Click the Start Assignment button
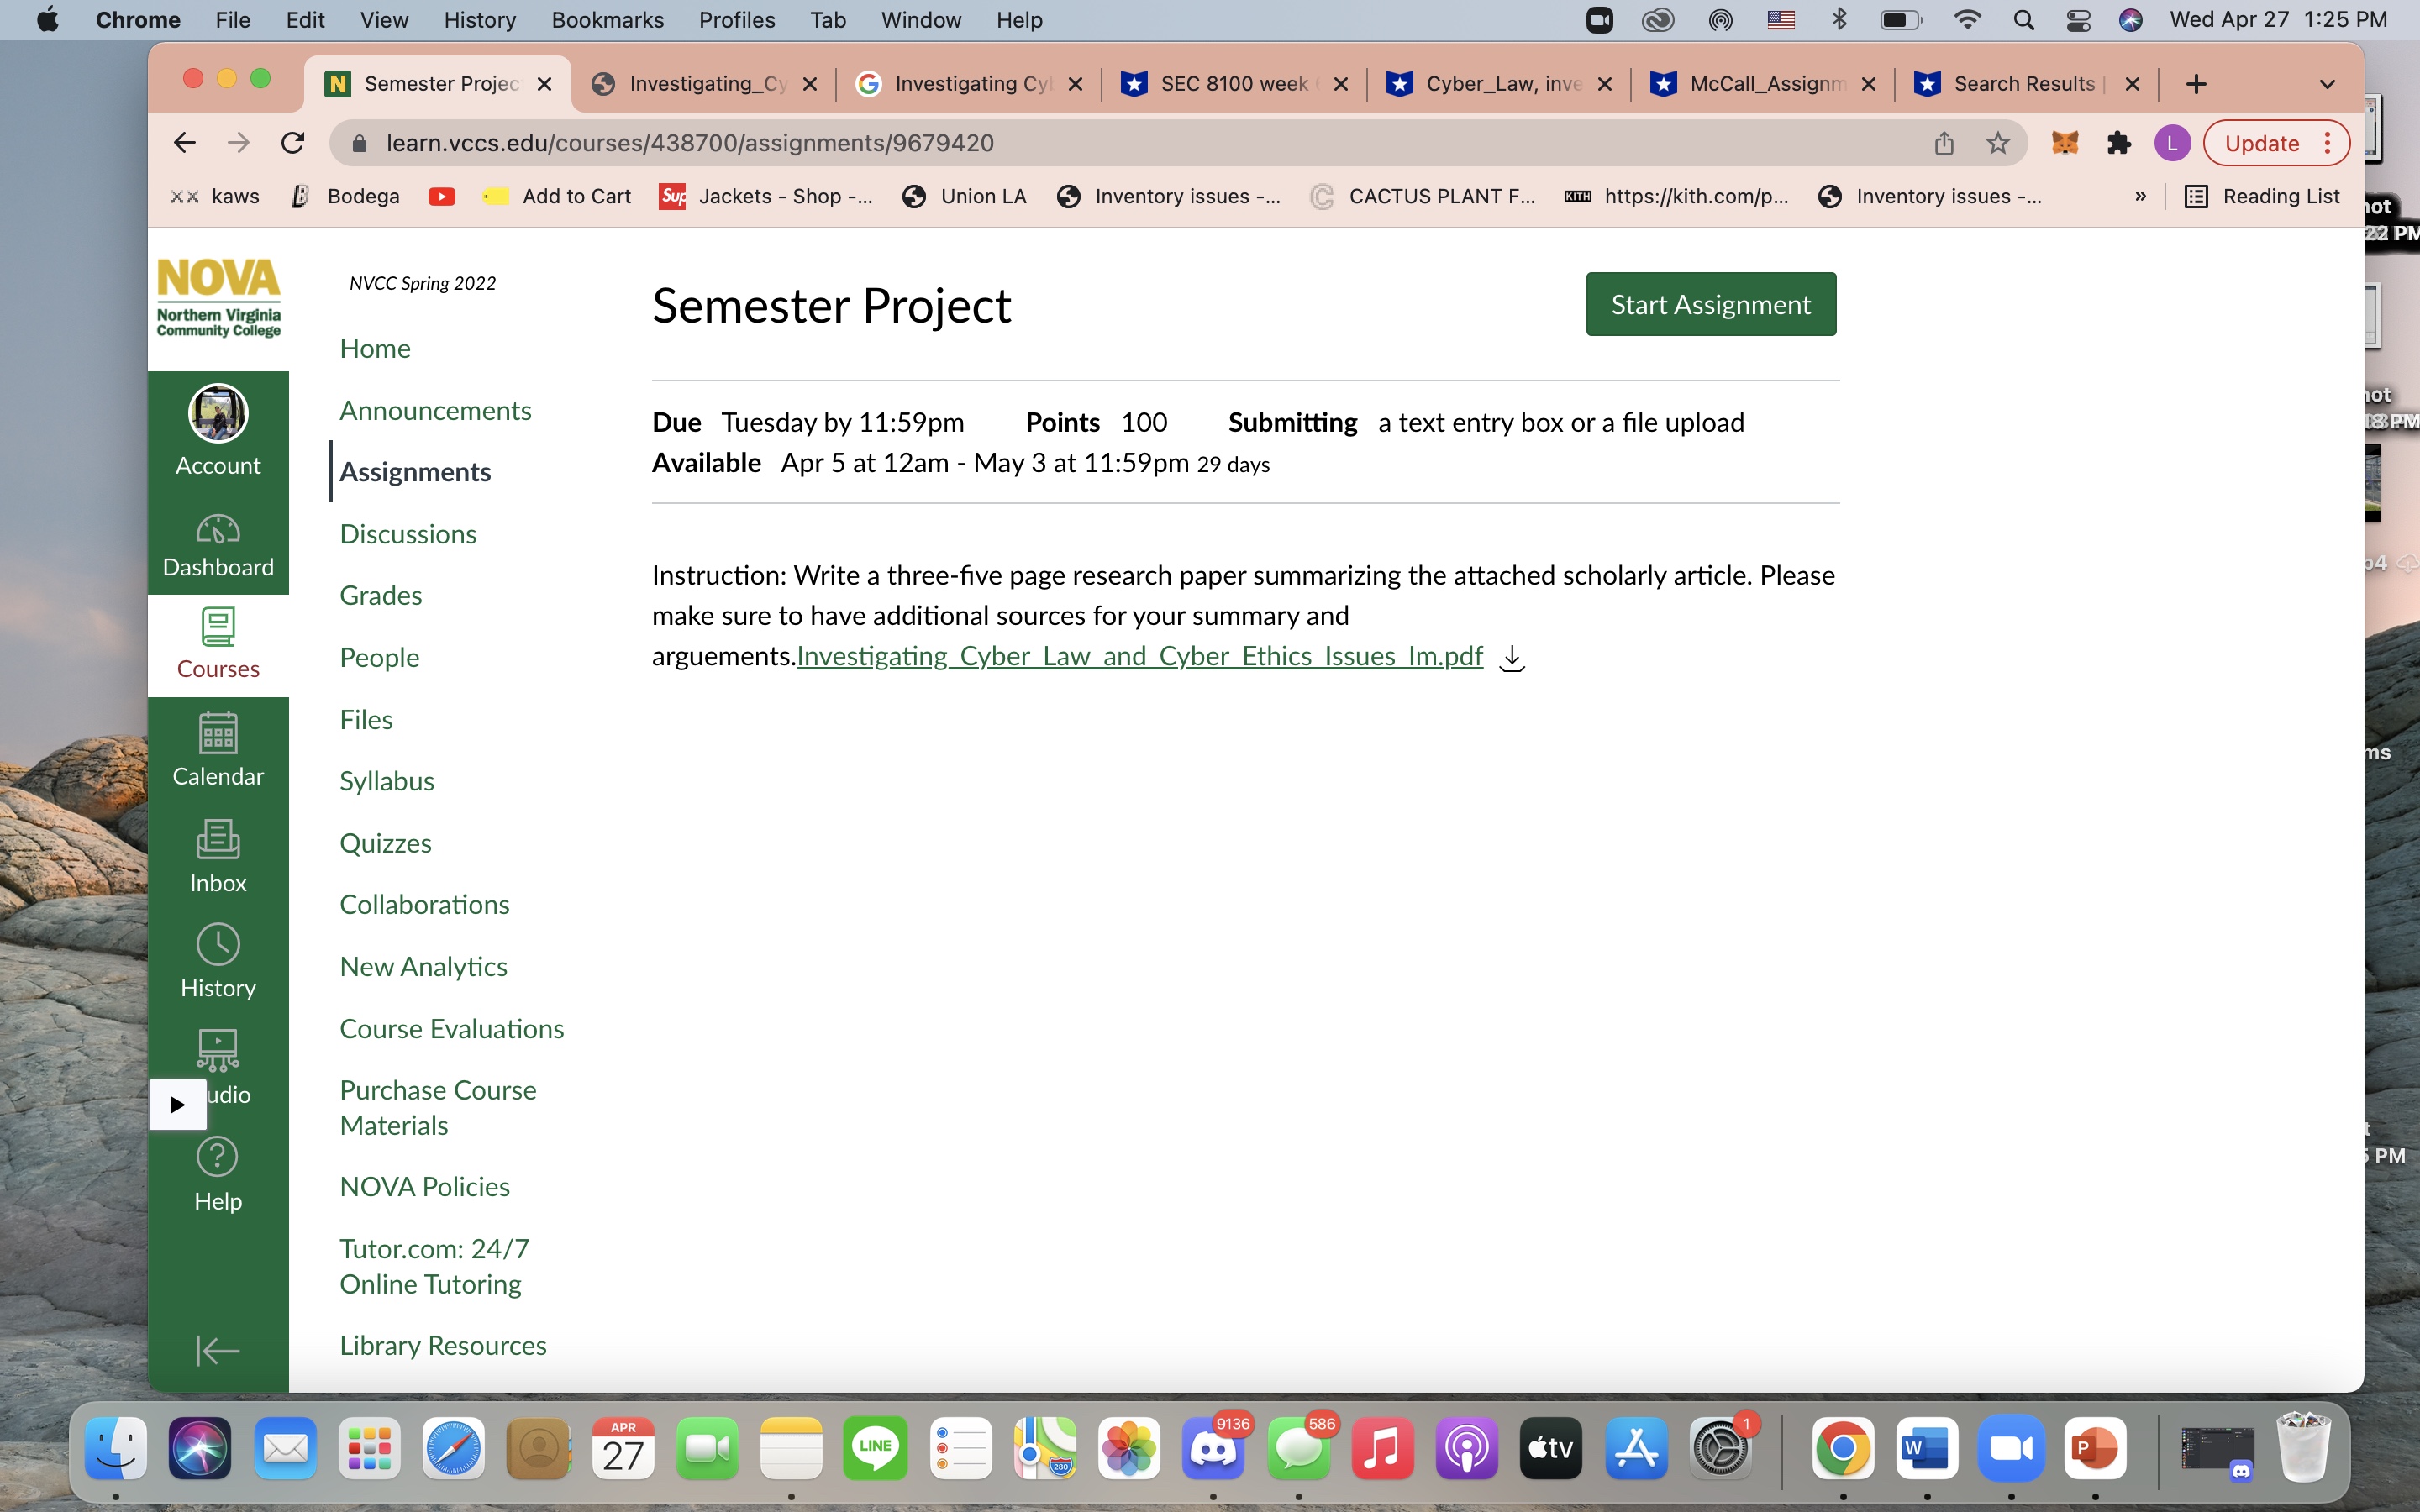This screenshot has height=1512, width=2420. pos(1710,304)
